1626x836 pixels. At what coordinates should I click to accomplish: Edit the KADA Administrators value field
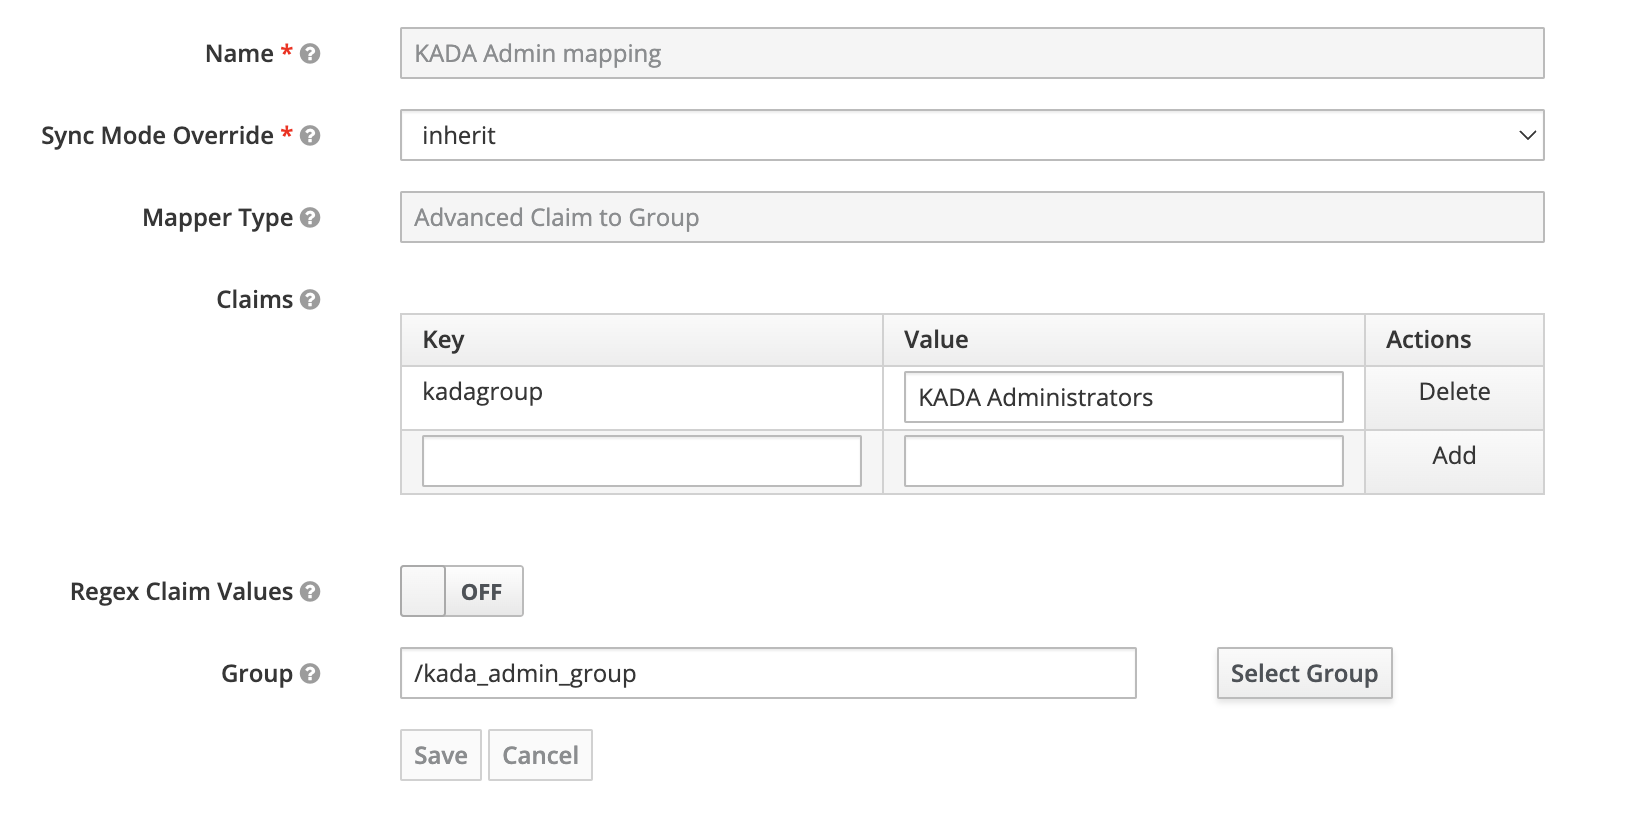(1122, 398)
